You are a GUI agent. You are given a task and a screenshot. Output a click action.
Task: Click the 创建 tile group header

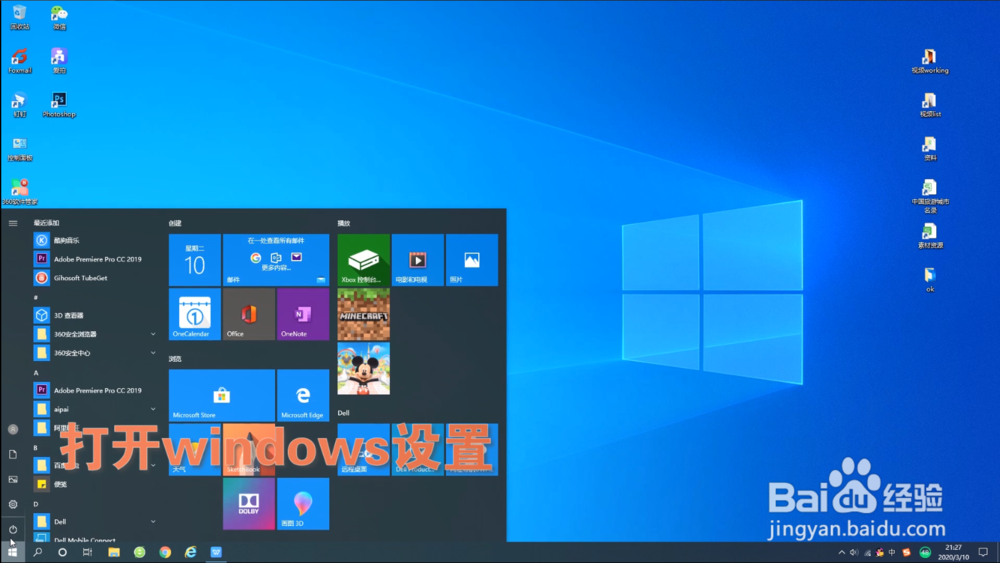pyautogui.click(x=175, y=223)
